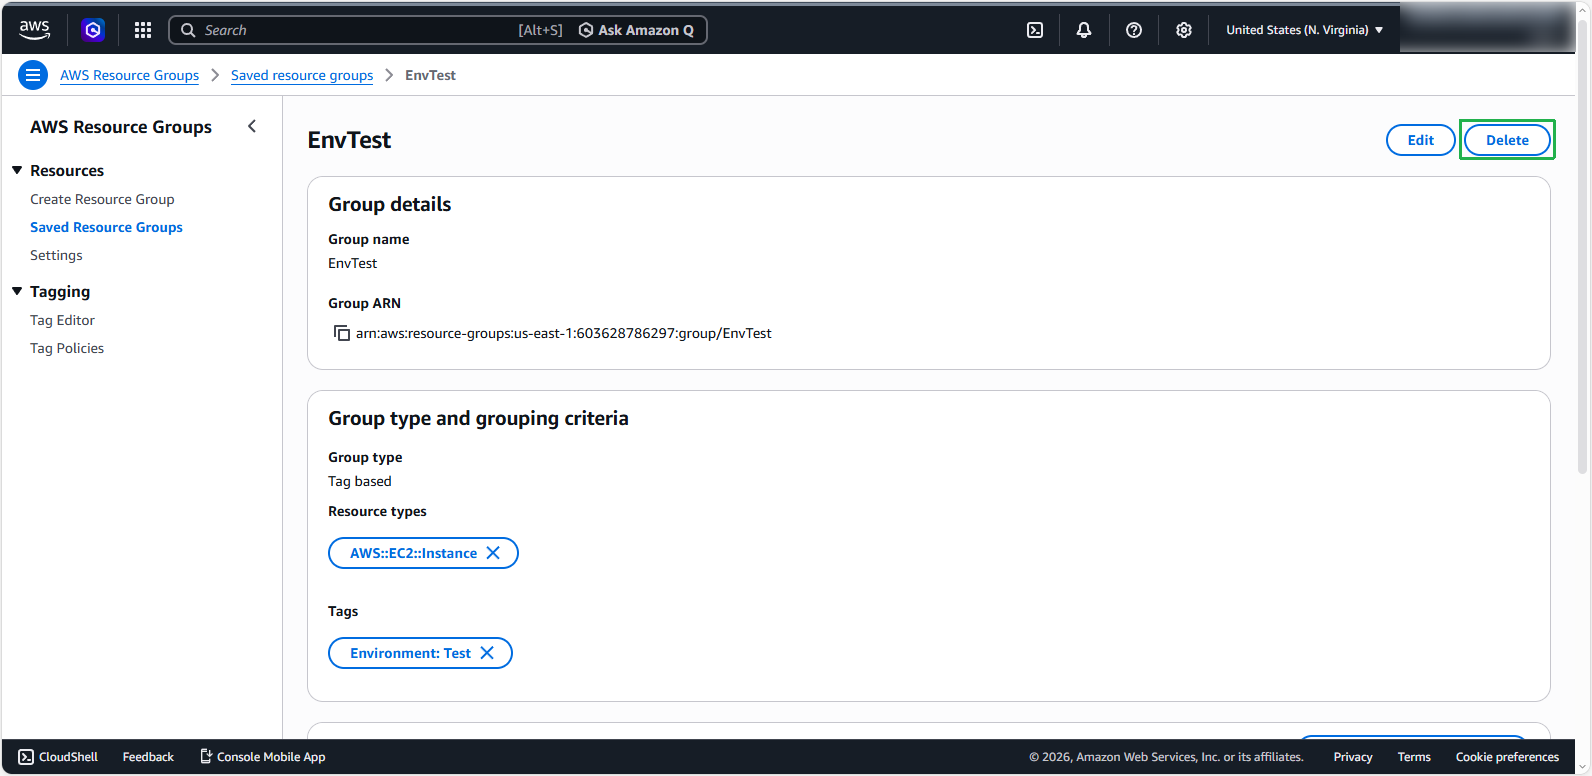Click the Tag based group type value
The image size is (1592, 776).
(360, 481)
